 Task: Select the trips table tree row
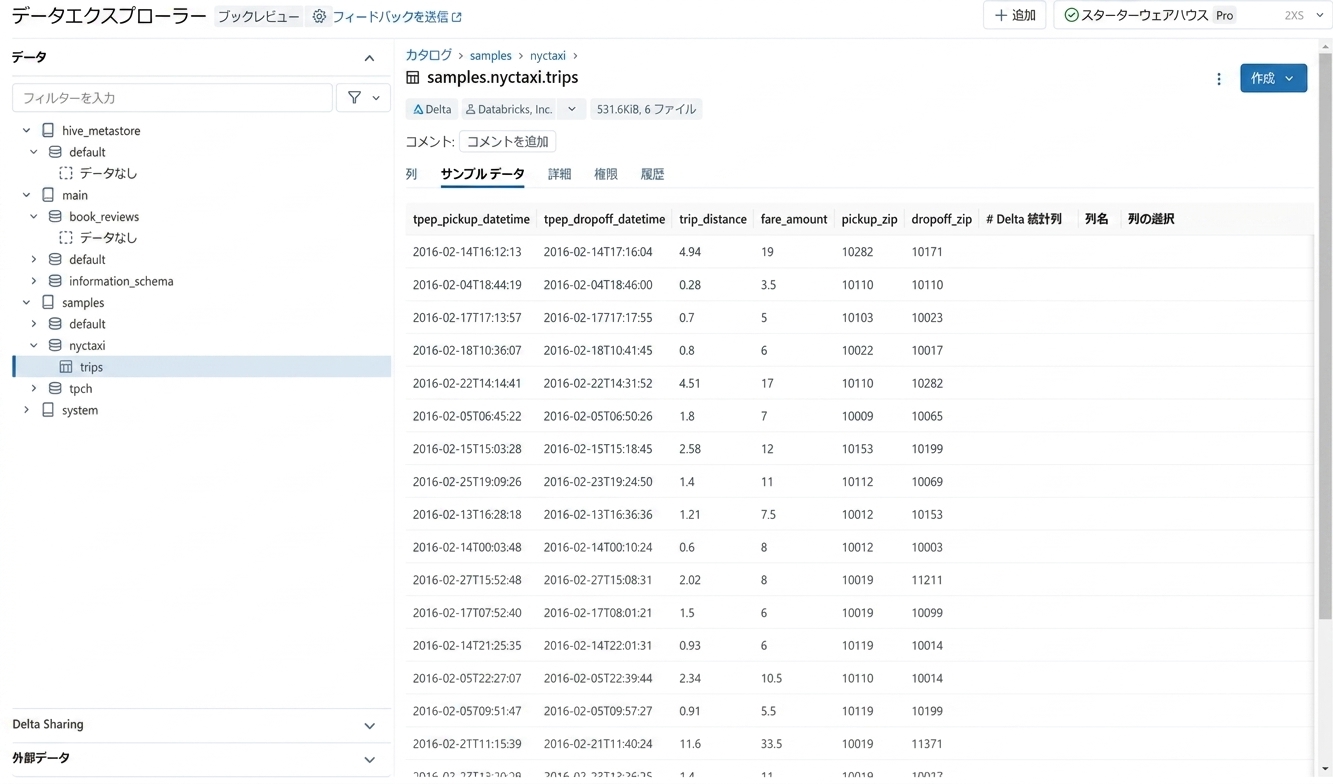(x=201, y=367)
